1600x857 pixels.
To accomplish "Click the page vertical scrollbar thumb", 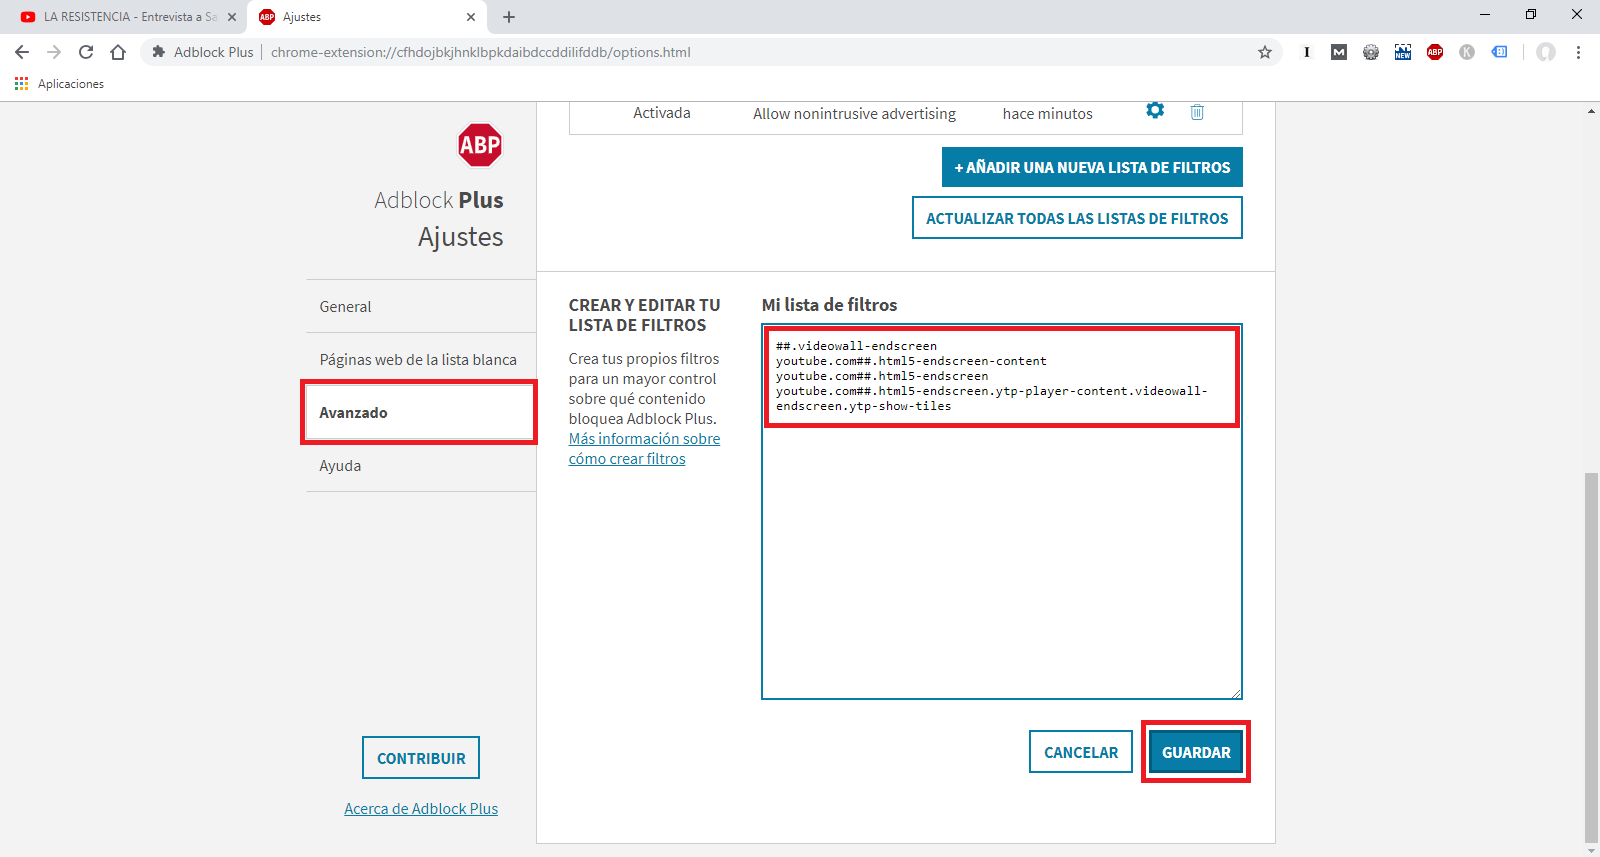I will pyautogui.click(x=1591, y=658).
